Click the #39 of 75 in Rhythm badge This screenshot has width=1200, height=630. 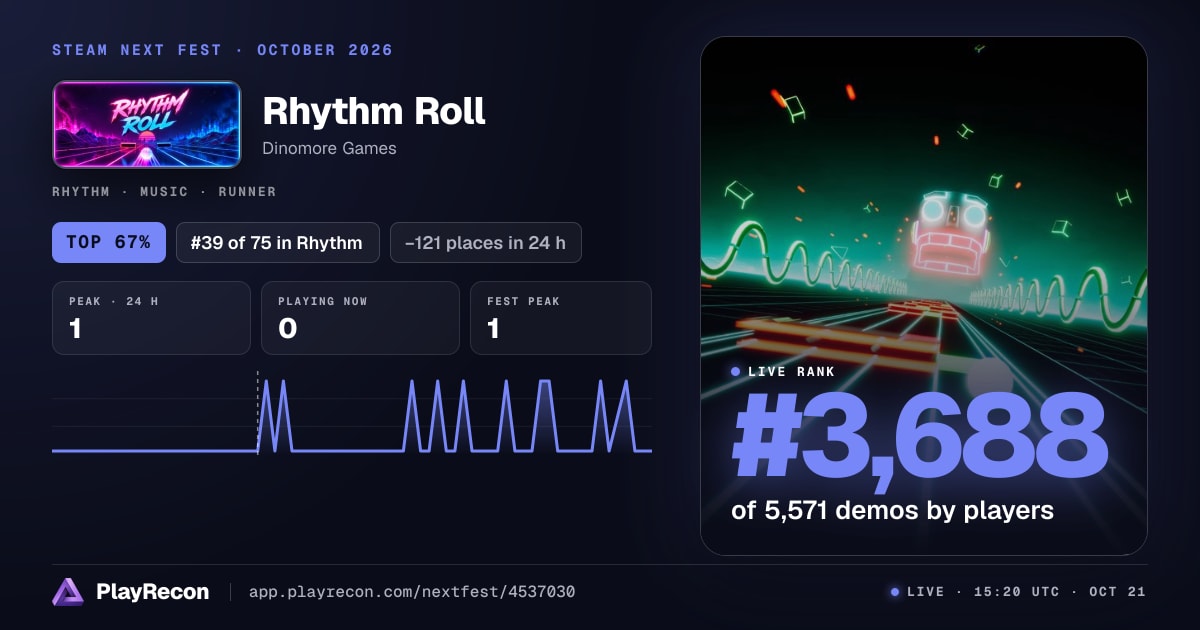tap(277, 242)
